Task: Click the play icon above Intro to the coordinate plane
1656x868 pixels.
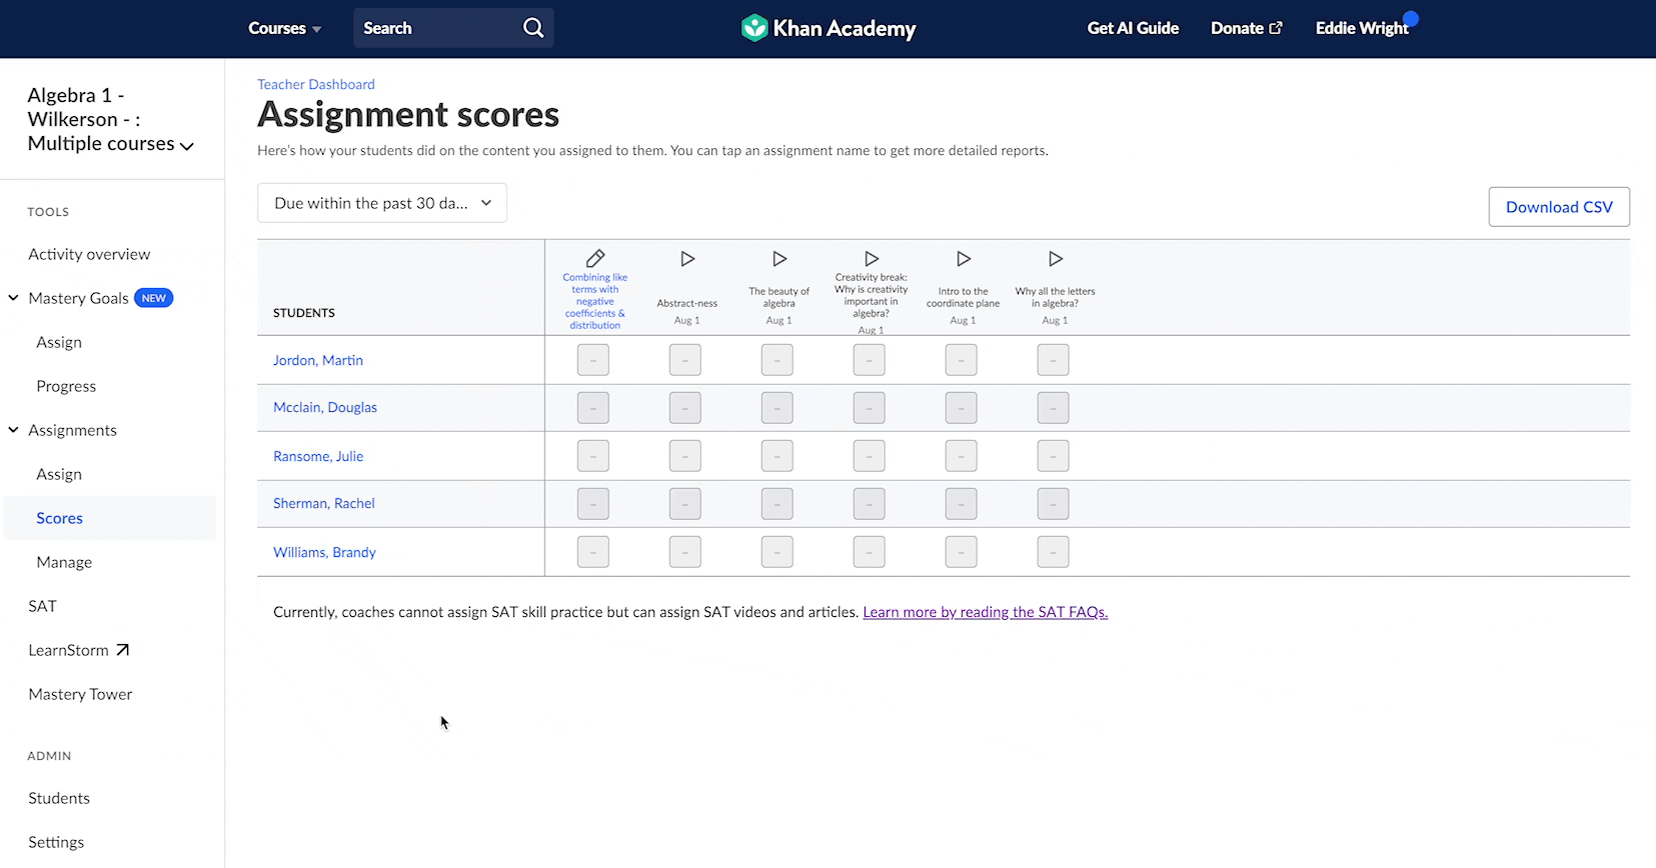Action: 964,259
